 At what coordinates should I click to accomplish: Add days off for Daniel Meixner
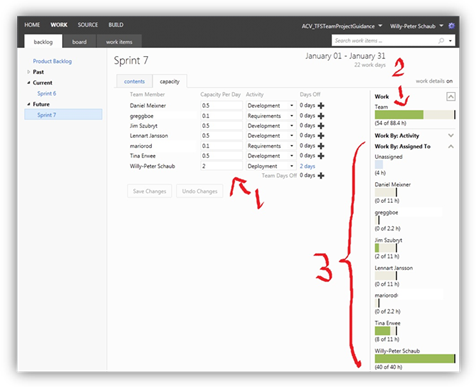pyautogui.click(x=321, y=106)
